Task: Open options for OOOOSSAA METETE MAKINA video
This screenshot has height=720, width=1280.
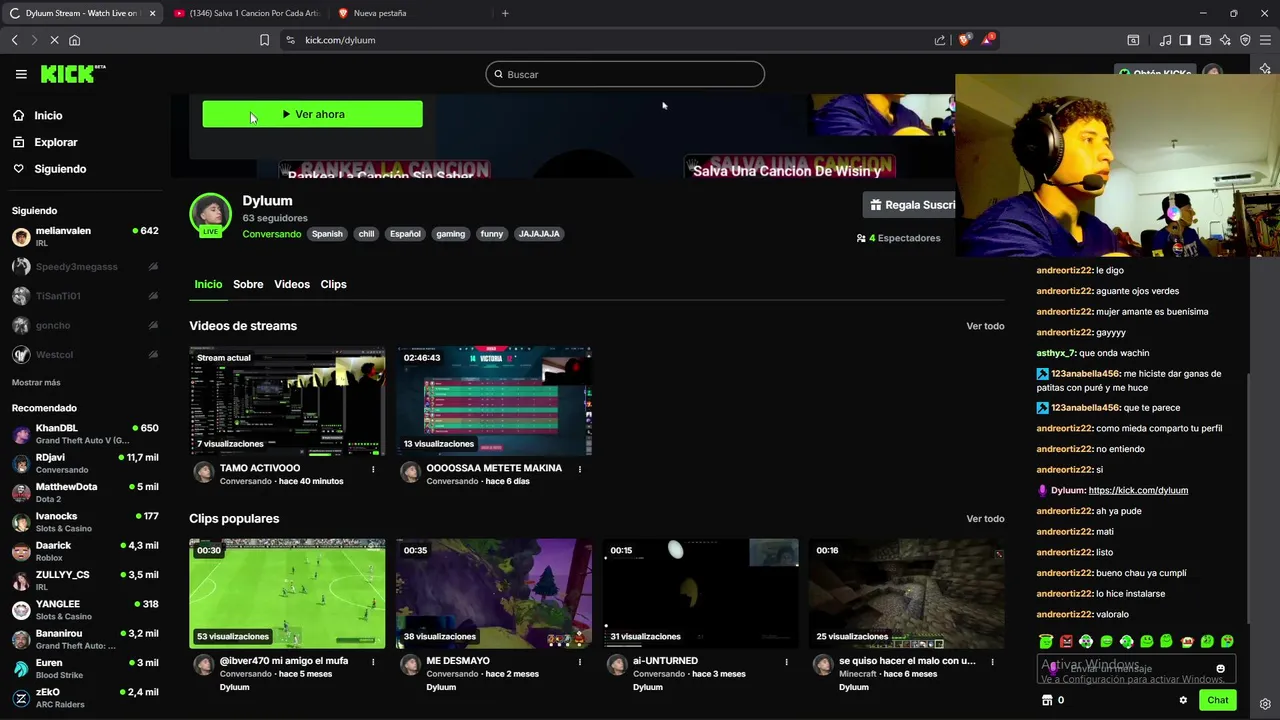Action: click(x=579, y=469)
